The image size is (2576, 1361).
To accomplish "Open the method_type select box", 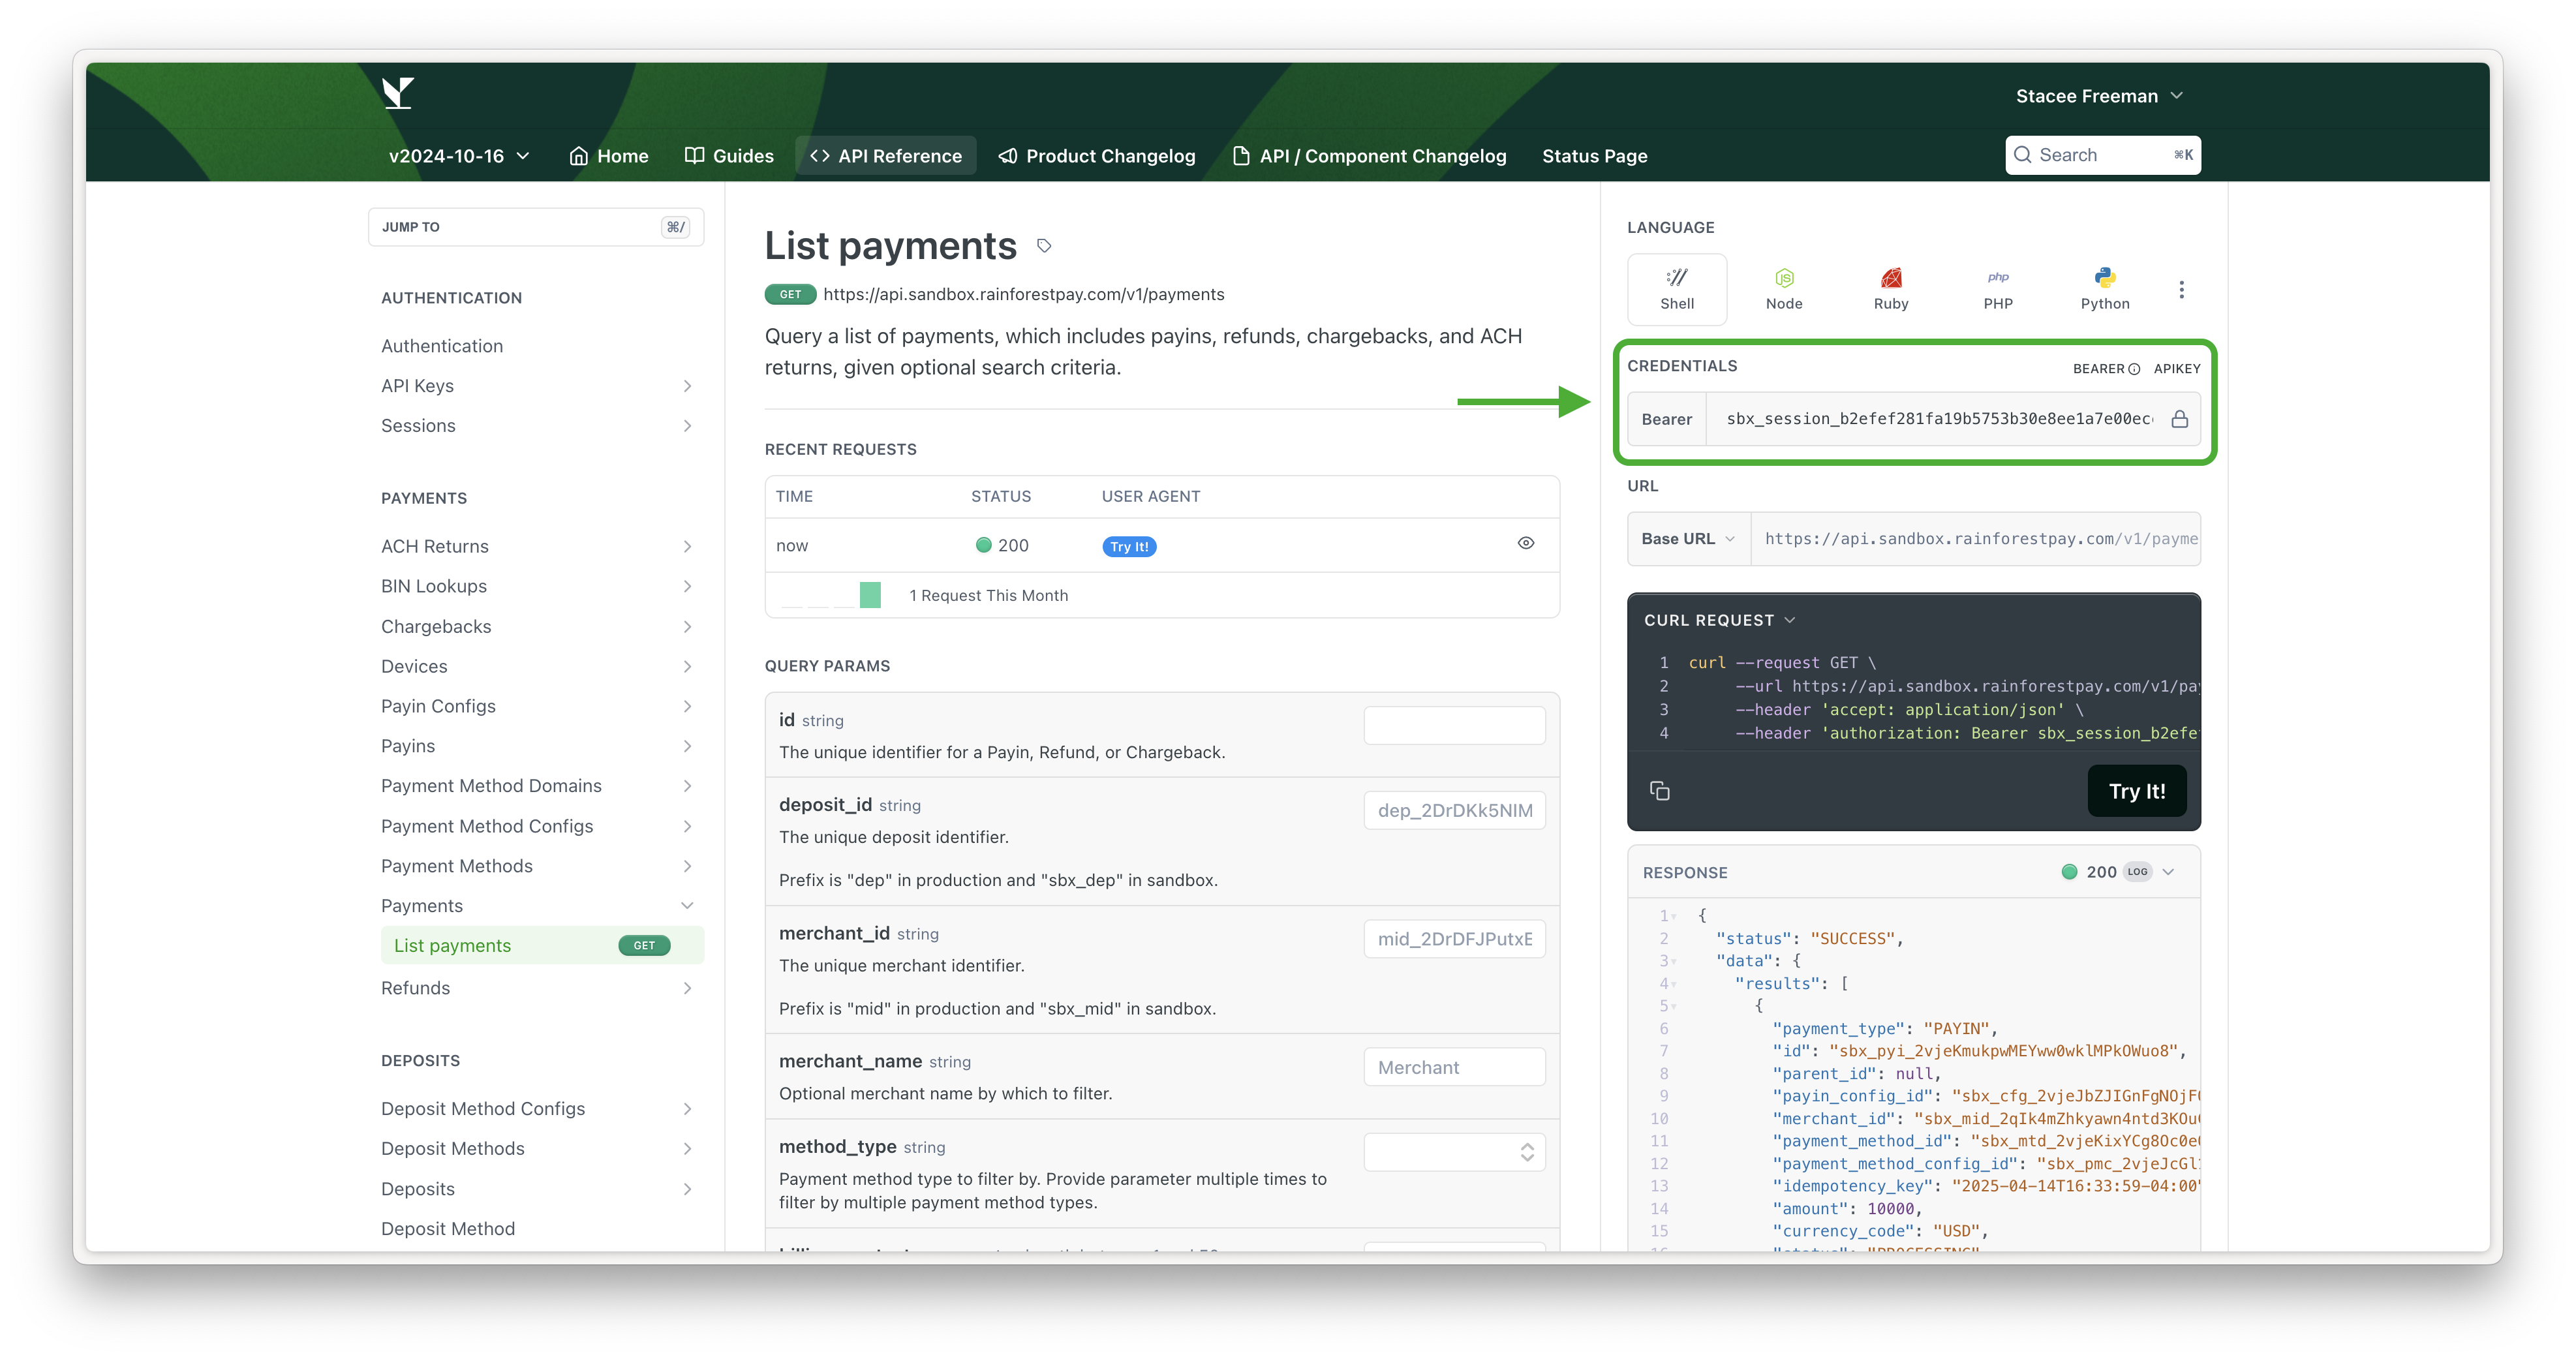I will pyautogui.click(x=1454, y=1152).
